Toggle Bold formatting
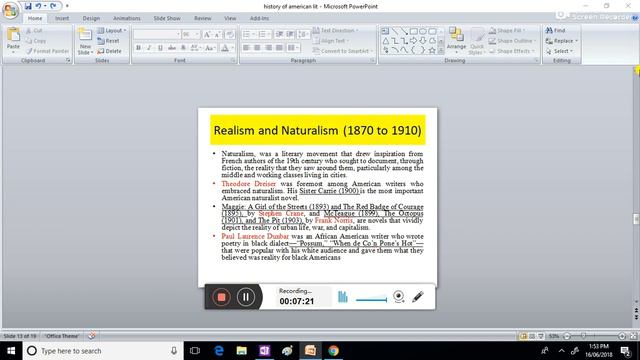640x360 pixels. point(138,48)
